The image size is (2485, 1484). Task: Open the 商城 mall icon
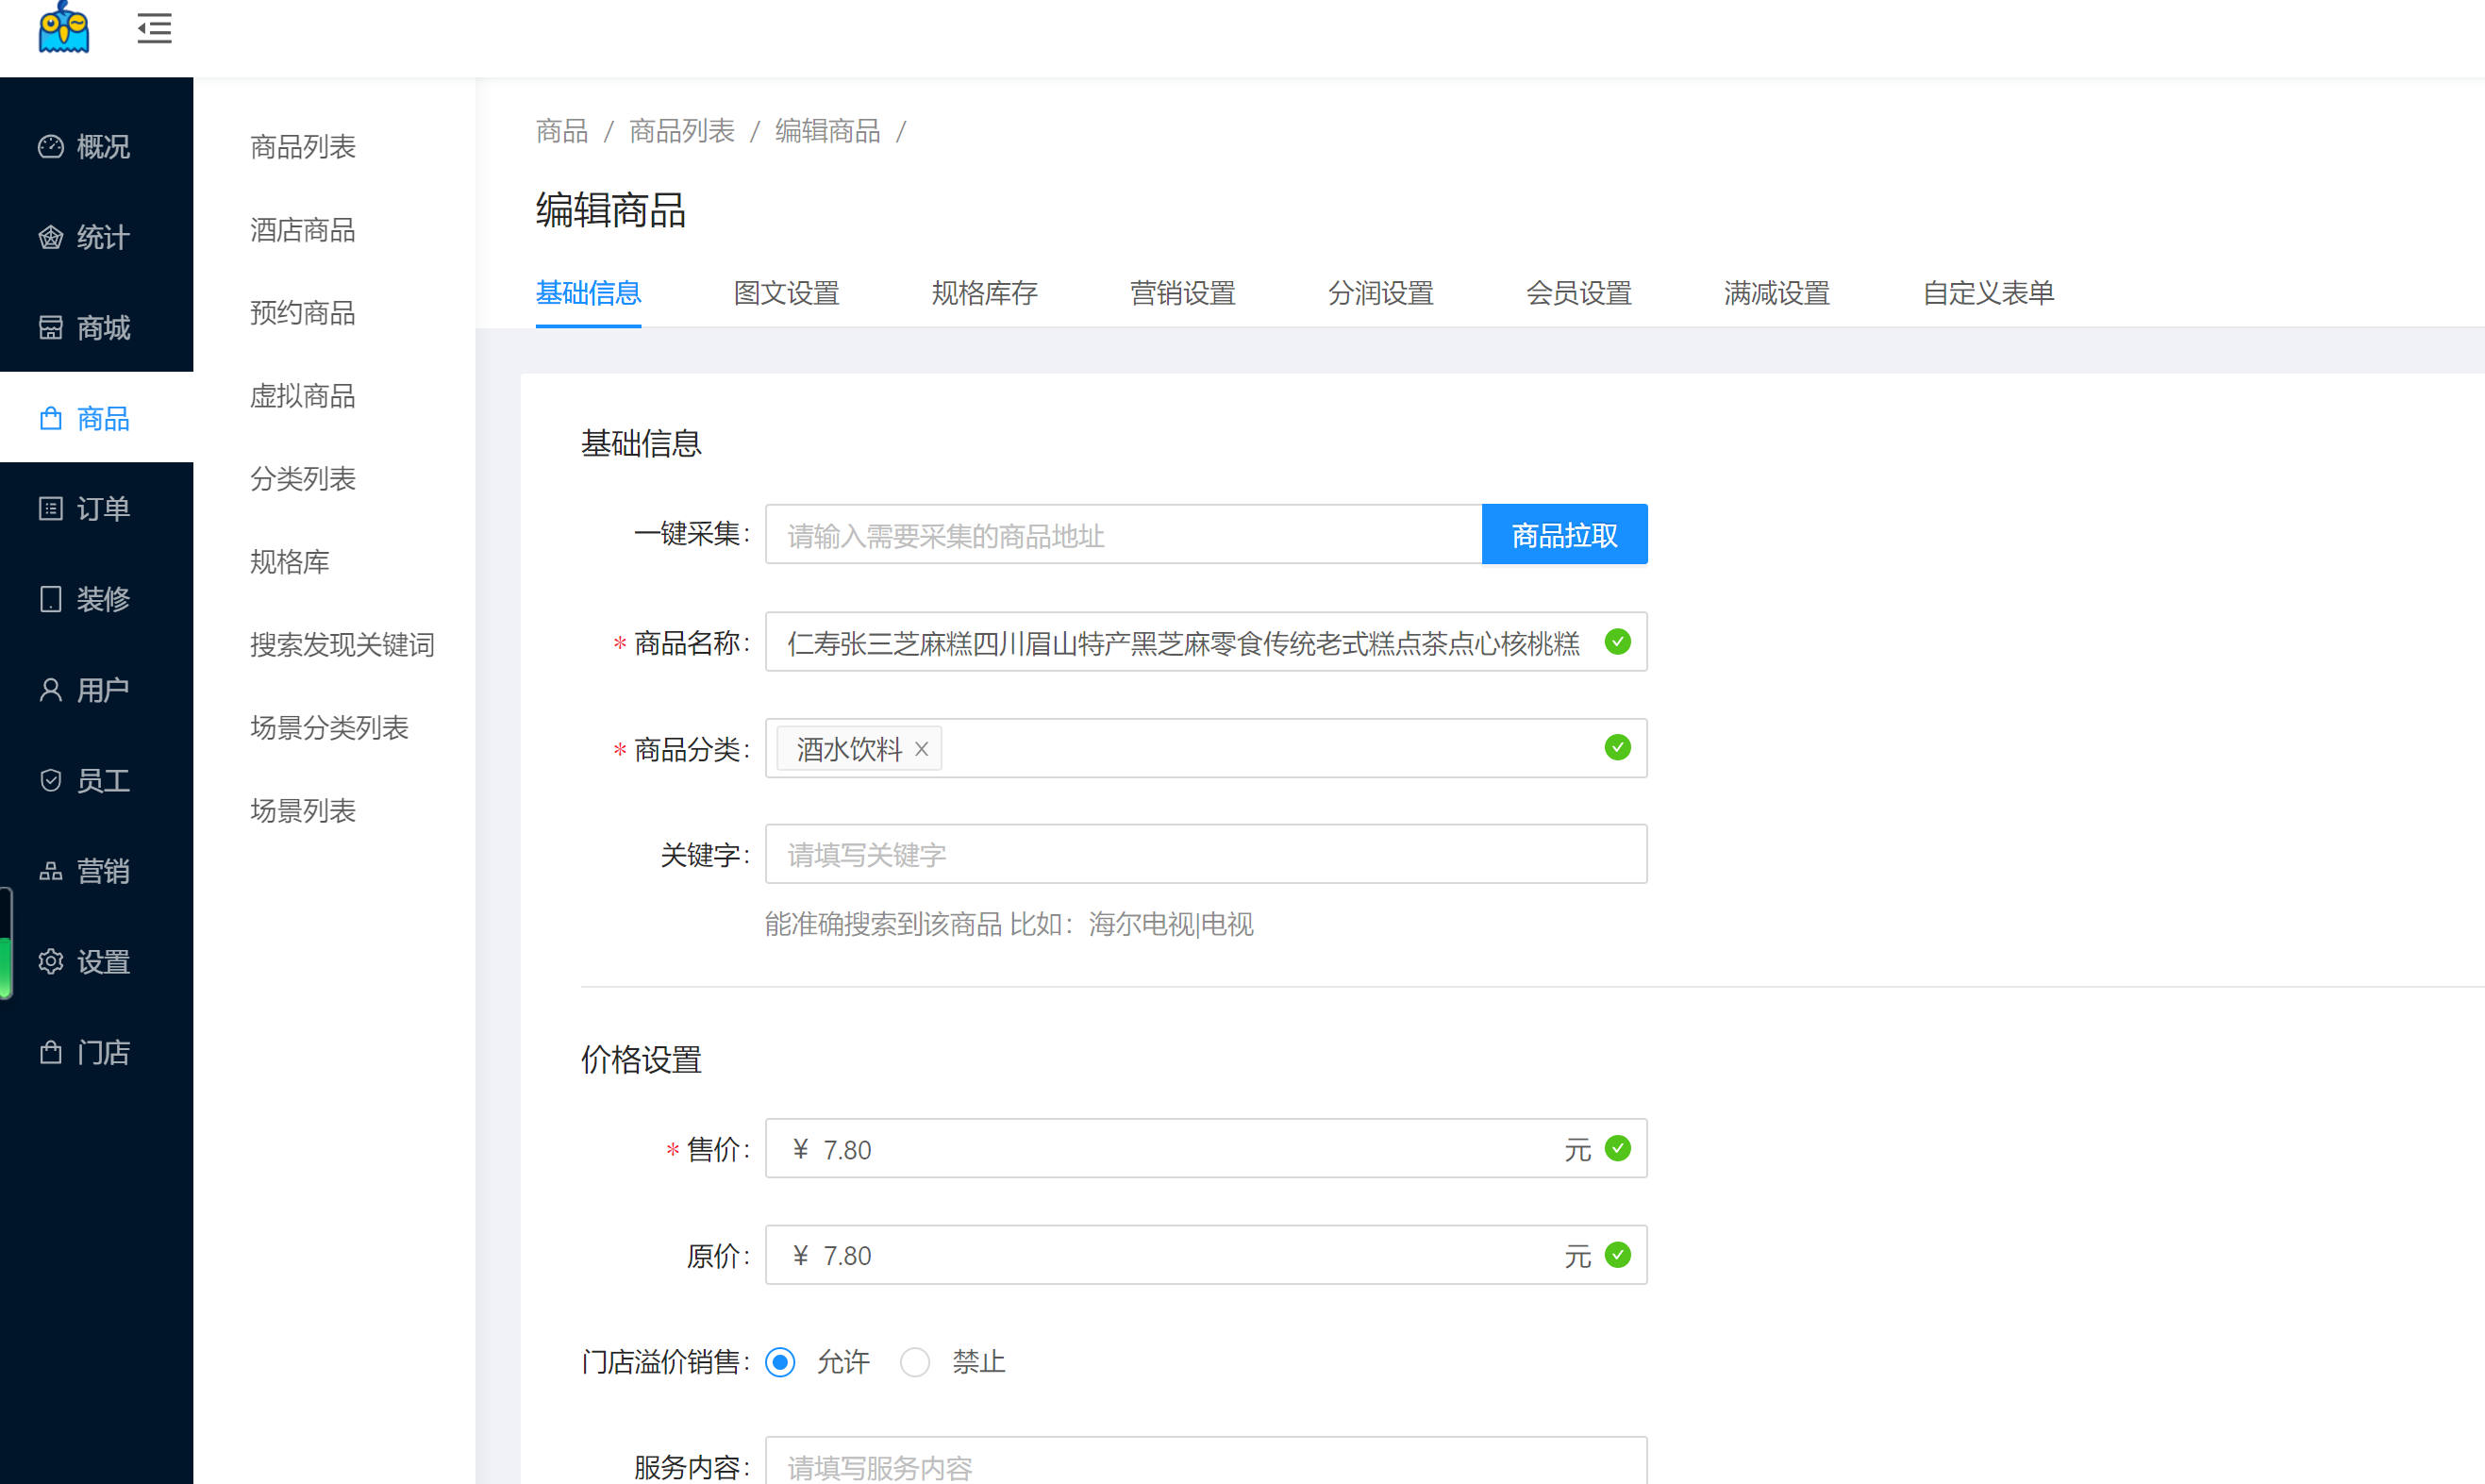tap(51, 328)
